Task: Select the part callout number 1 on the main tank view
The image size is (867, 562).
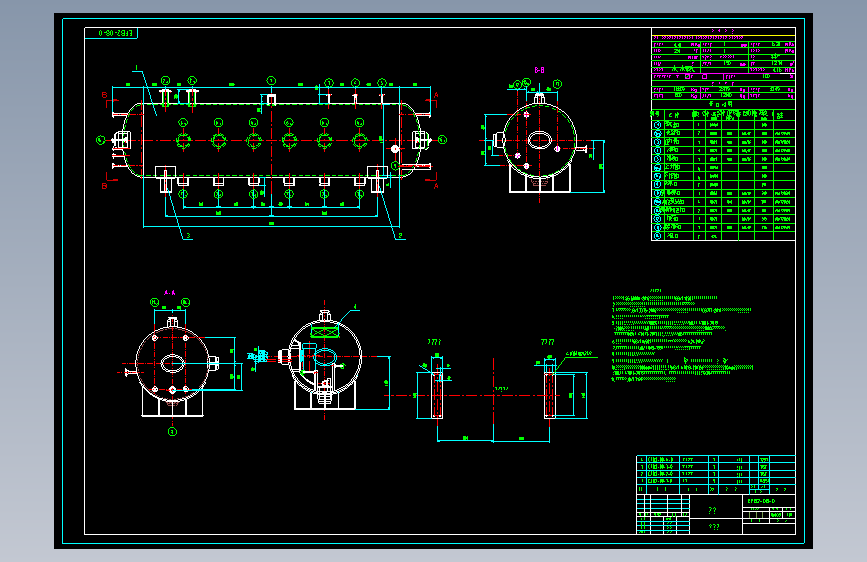Action: 136,68
